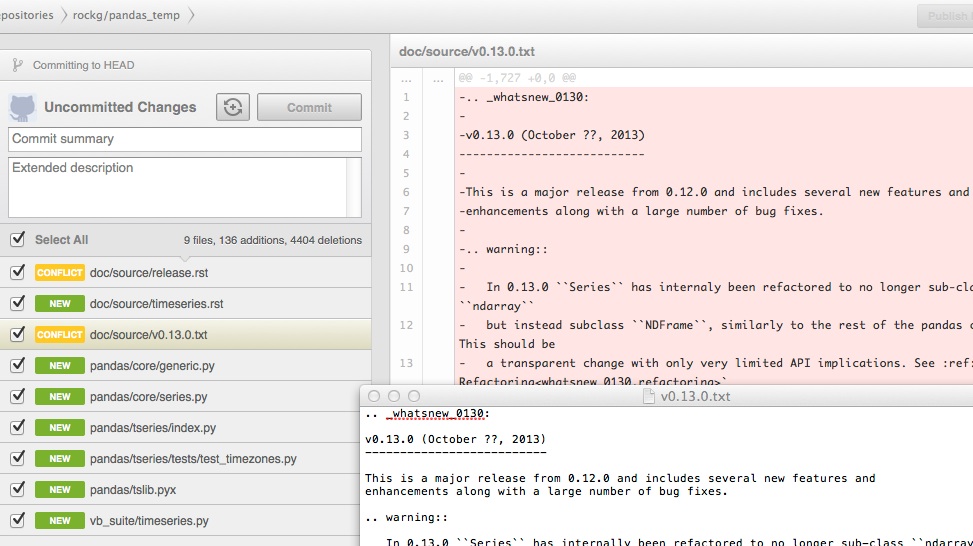The height and width of the screenshot is (546, 973).
Task: Click CONFLICT badge for doc/source/release.rst
Action: (x=60, y=272)
